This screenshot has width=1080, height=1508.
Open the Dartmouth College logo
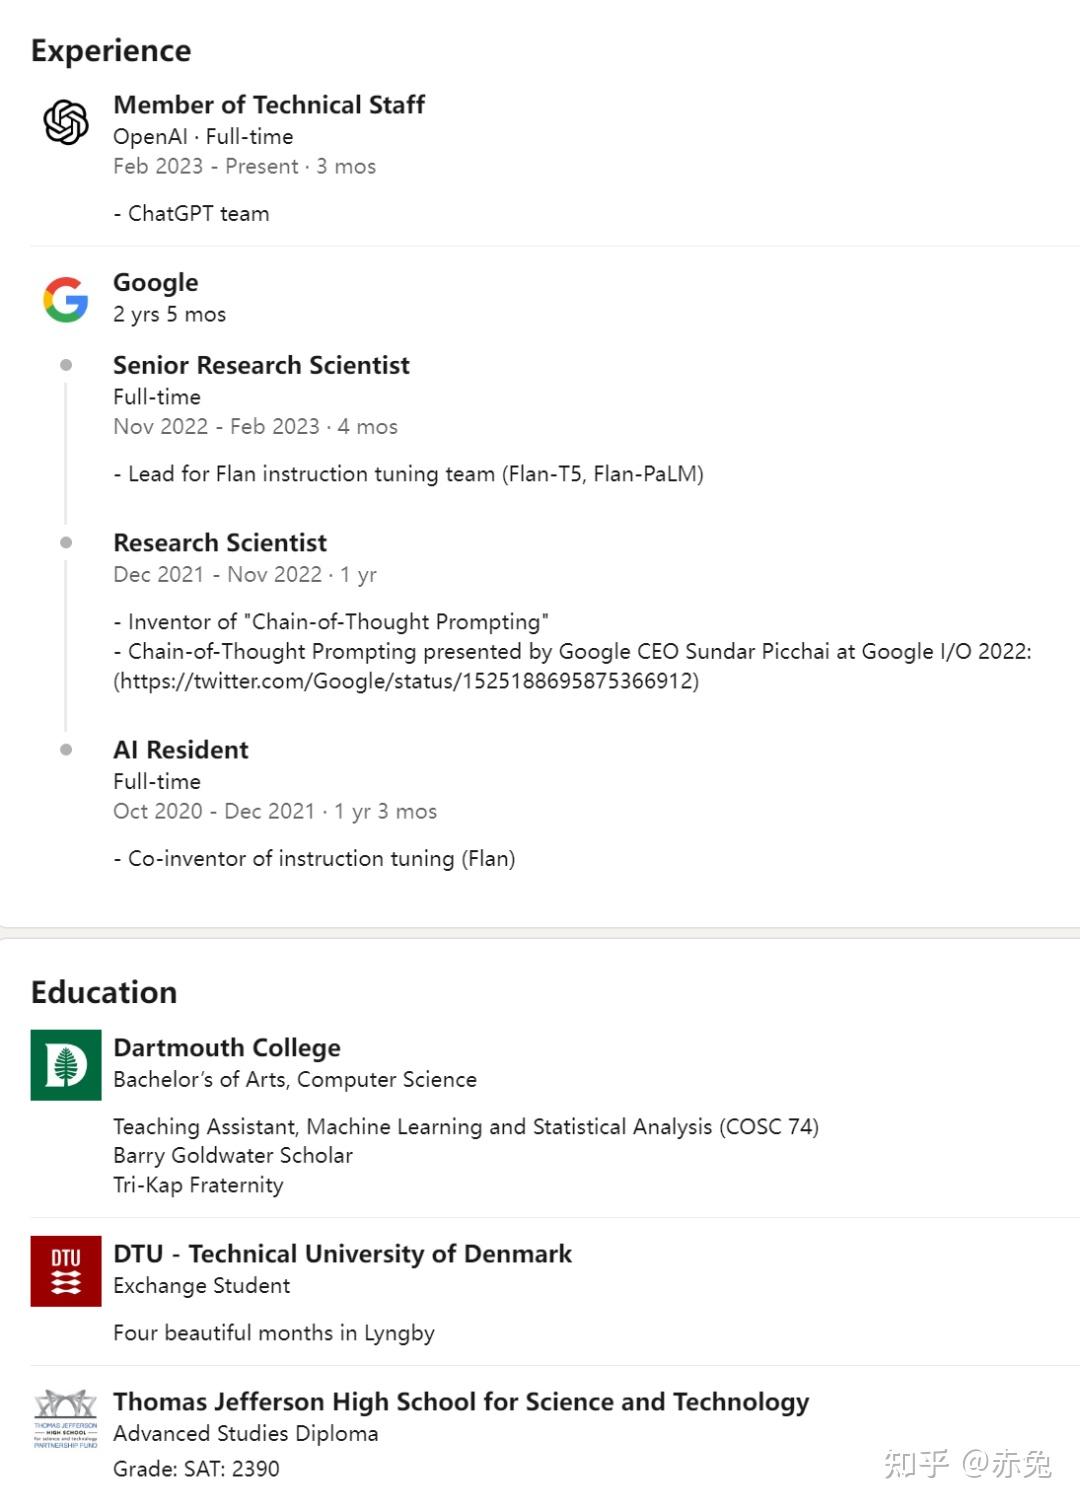click(x=66, y=1065)
